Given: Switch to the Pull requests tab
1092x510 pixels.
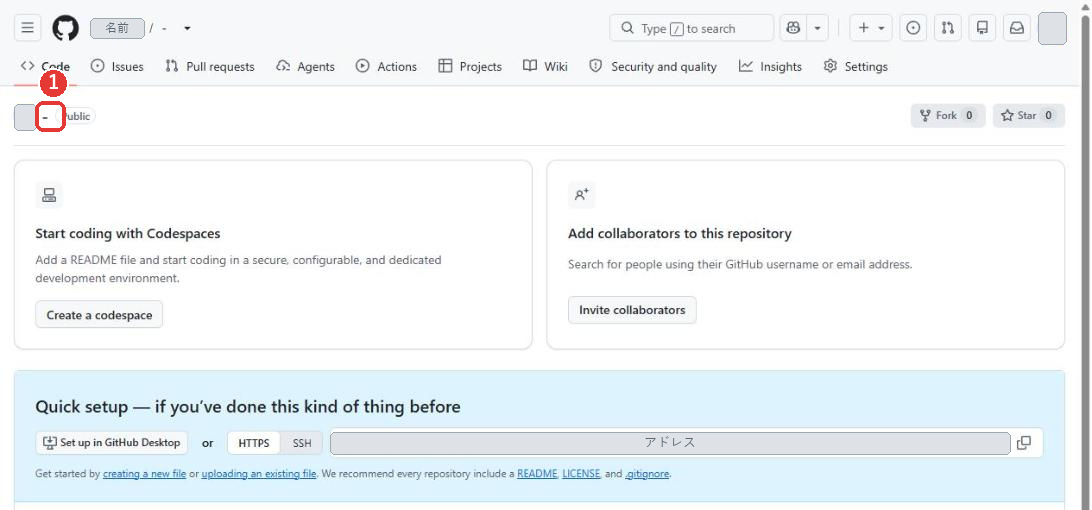Looking at the screenshot, I should pyautogui.click(x=210, y=66).
